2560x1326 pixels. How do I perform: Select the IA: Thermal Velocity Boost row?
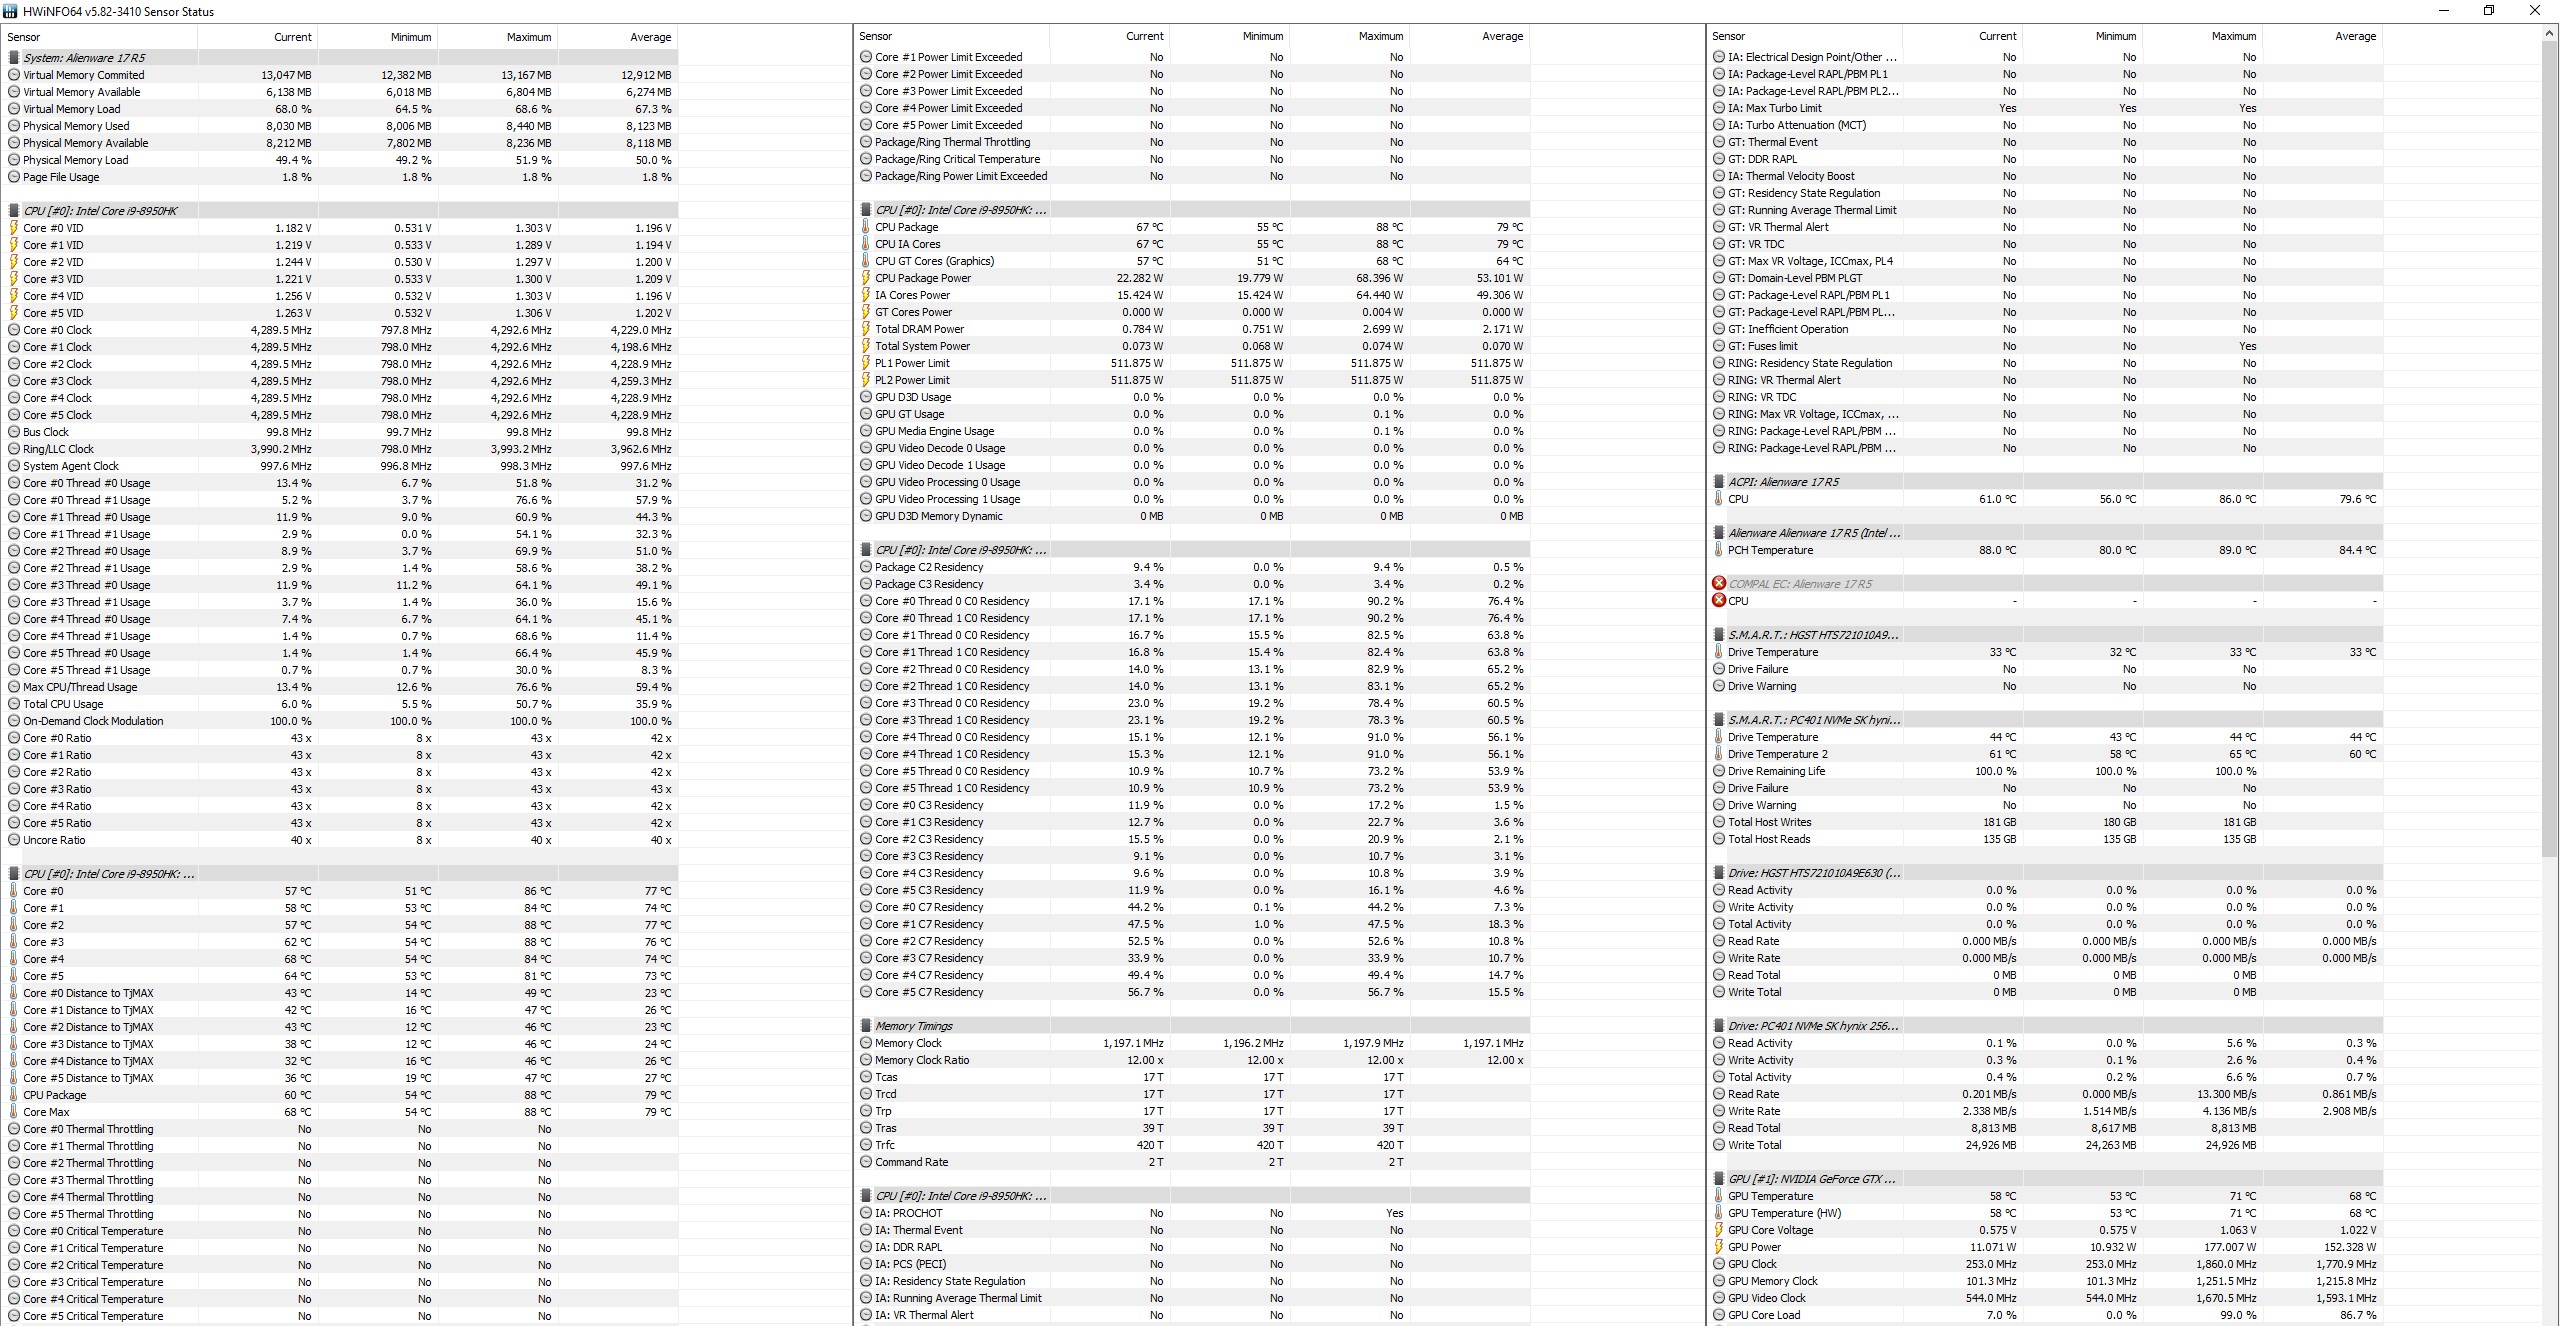(x=2046, y=176)
